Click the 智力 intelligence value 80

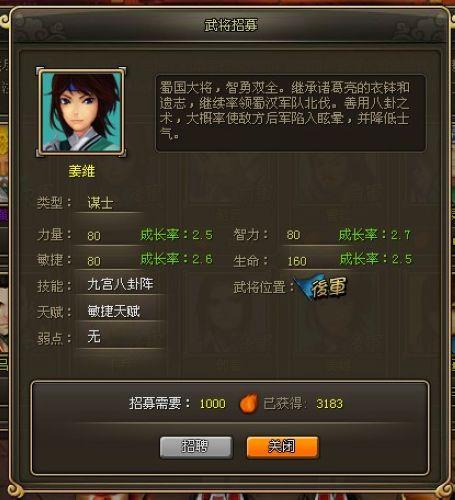(293, 235)
